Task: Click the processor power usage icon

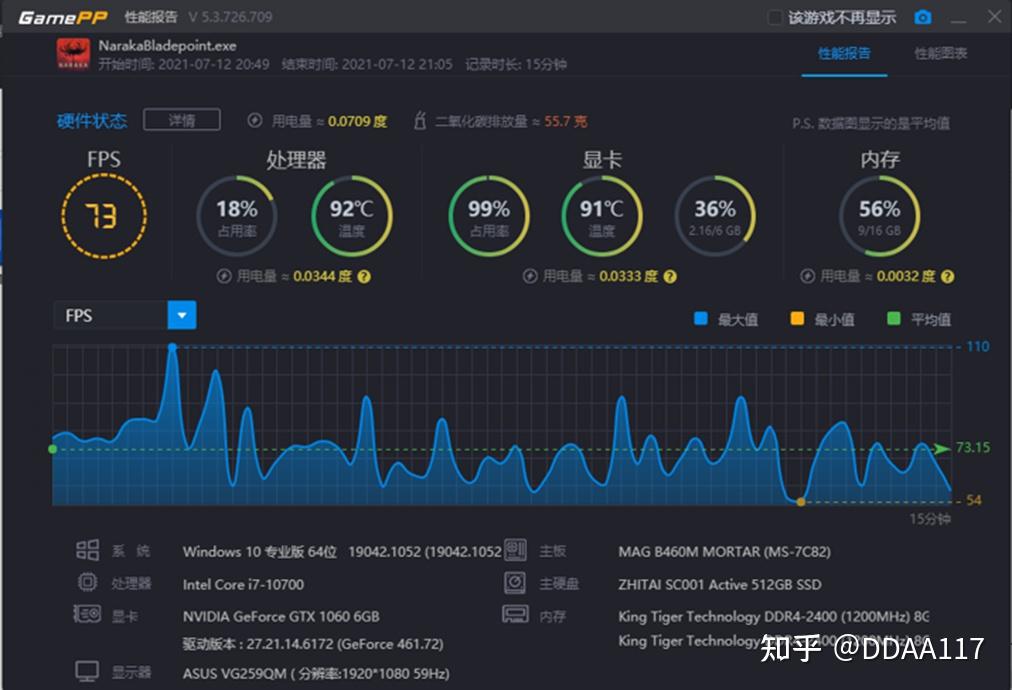Action: click(224, 276)
